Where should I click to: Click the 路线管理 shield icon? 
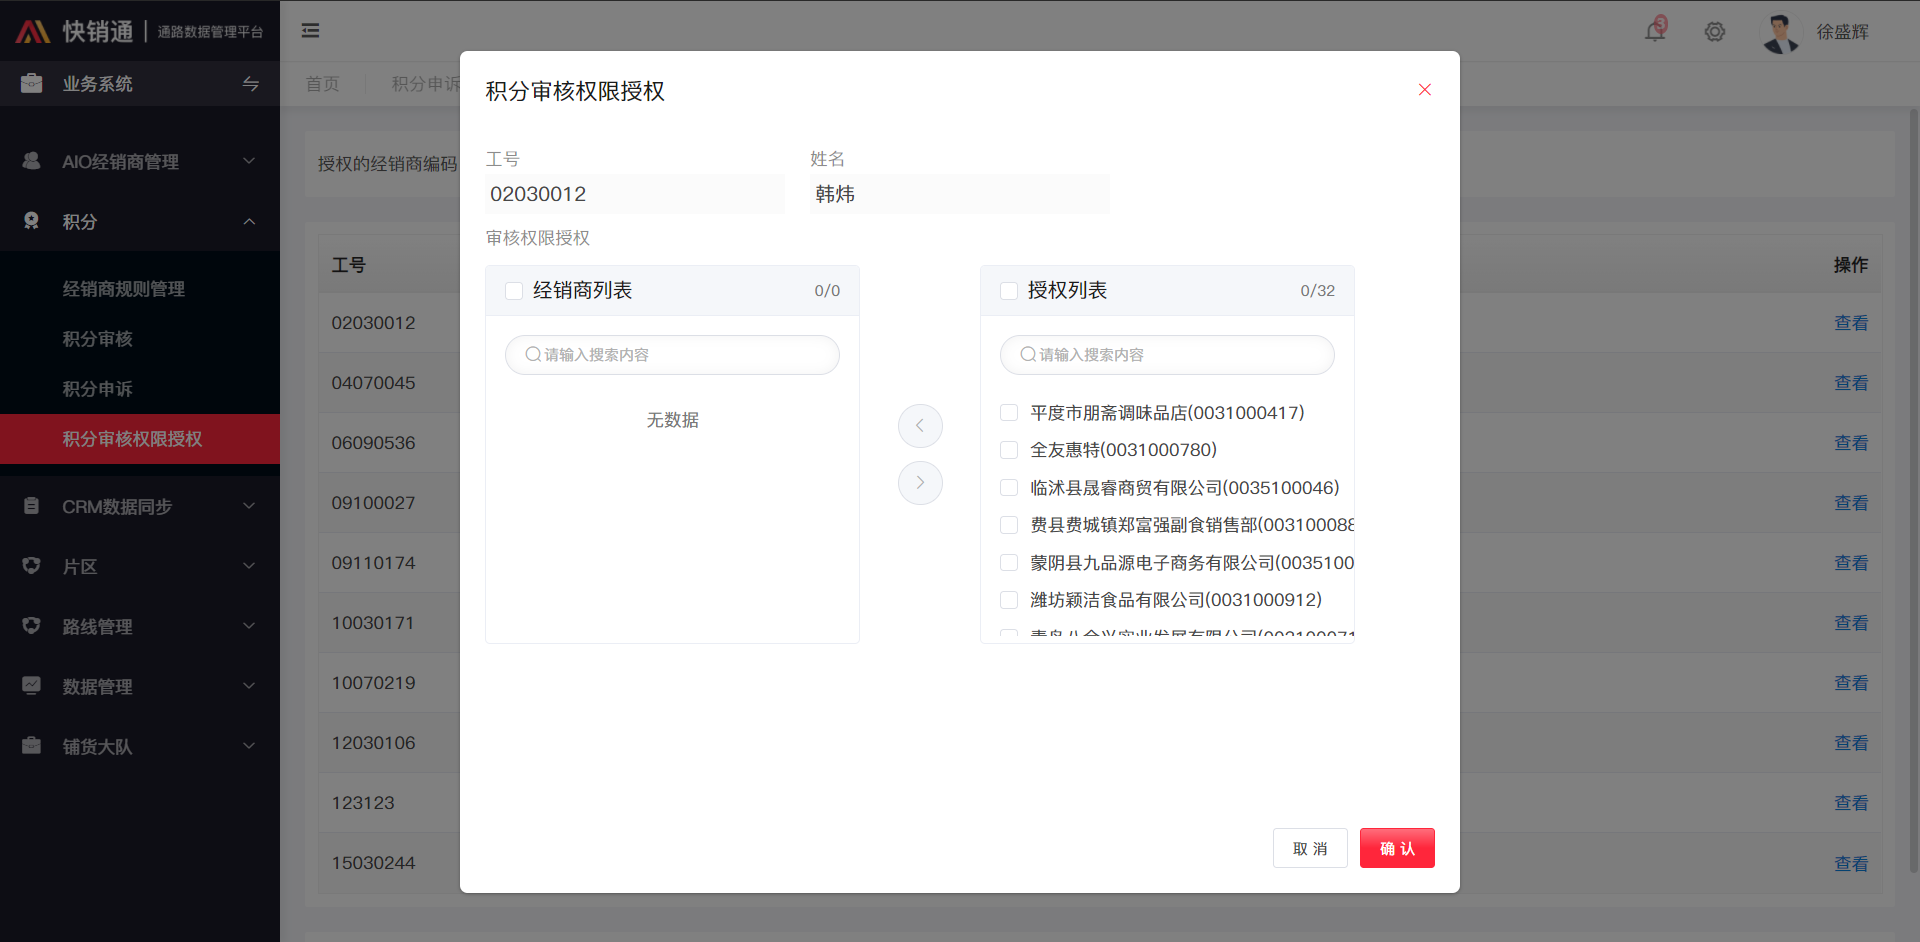32,626
